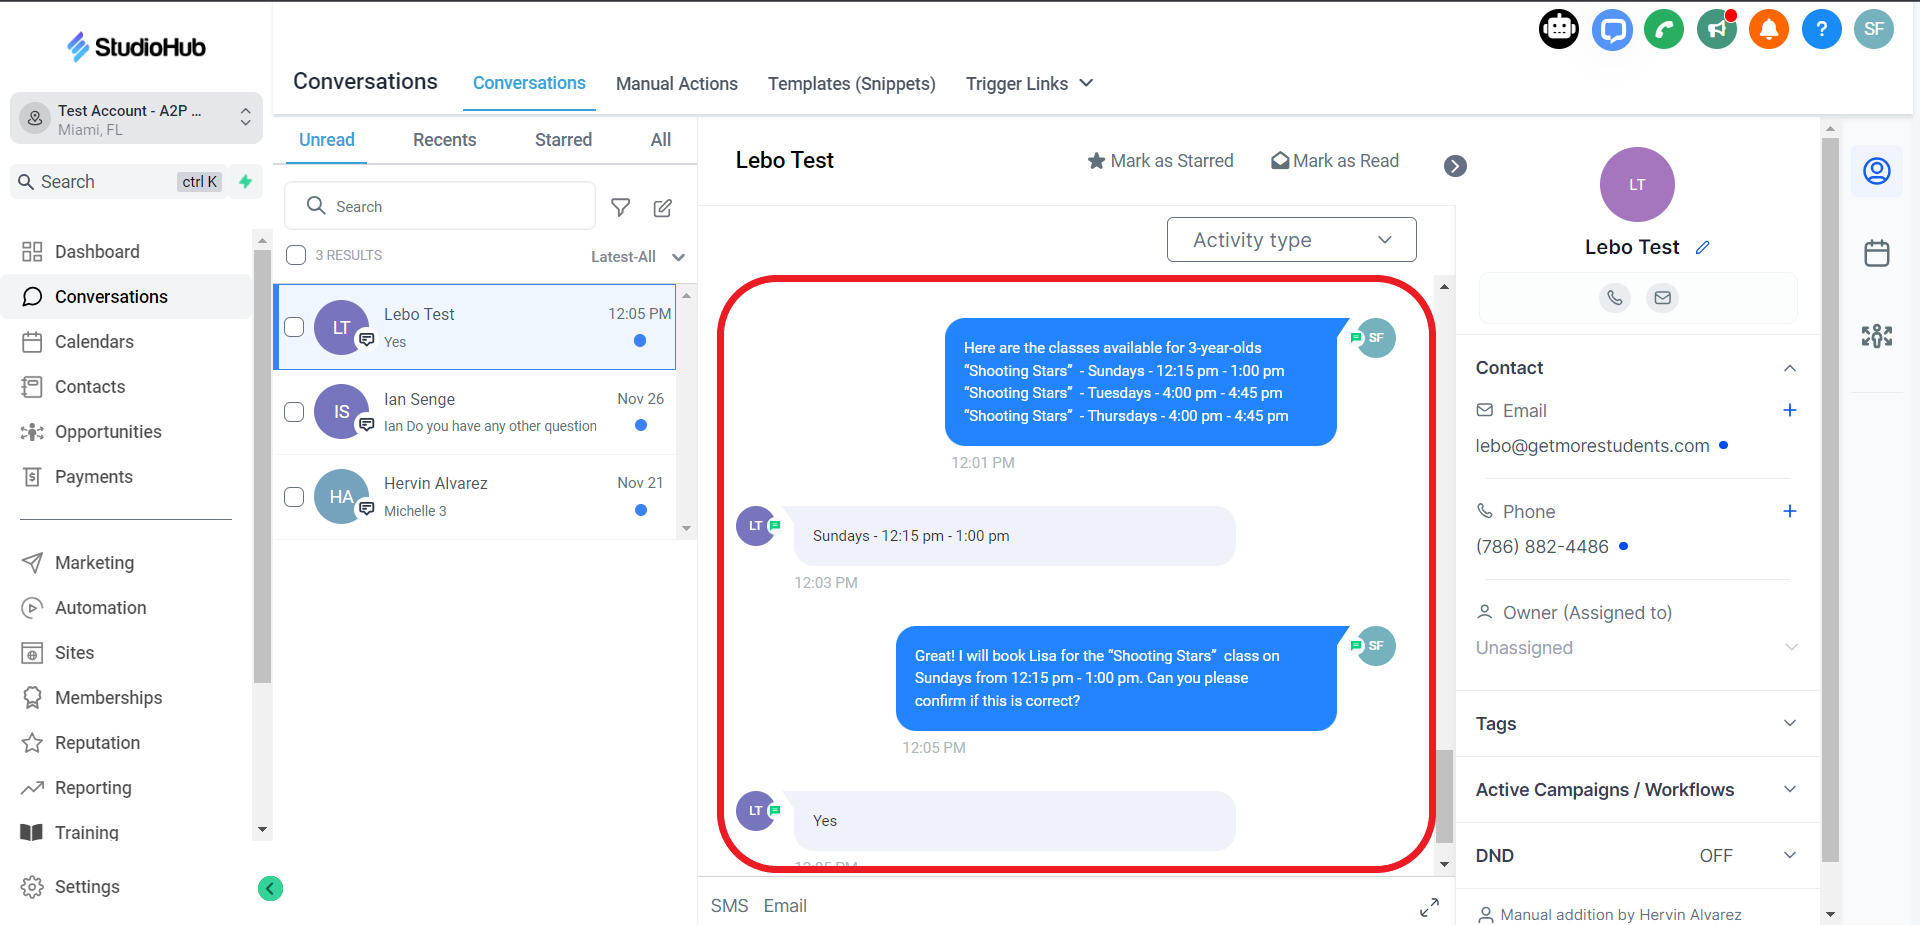1920x925 pixels.
Task: Select the Hervin Alvarez conversation checkbox
Action: [294, 497]
